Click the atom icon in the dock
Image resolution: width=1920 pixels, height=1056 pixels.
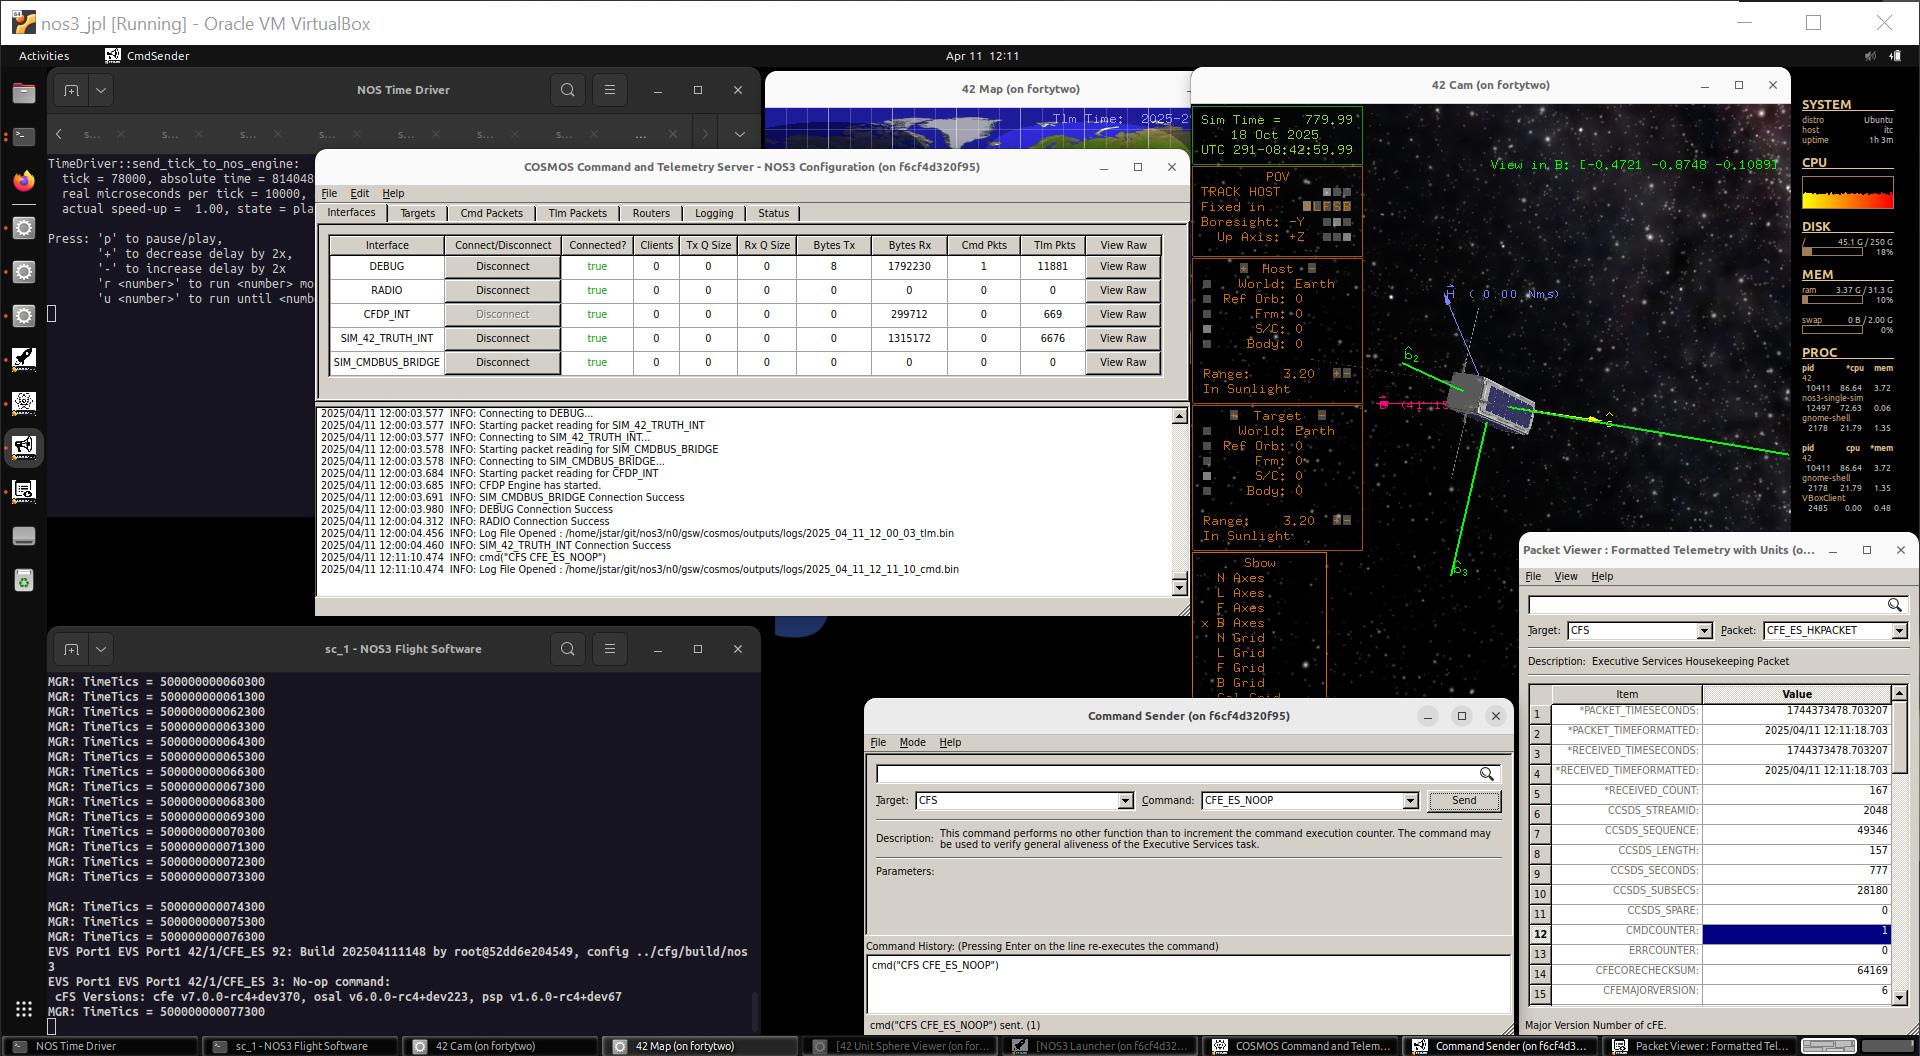[24, 403]
